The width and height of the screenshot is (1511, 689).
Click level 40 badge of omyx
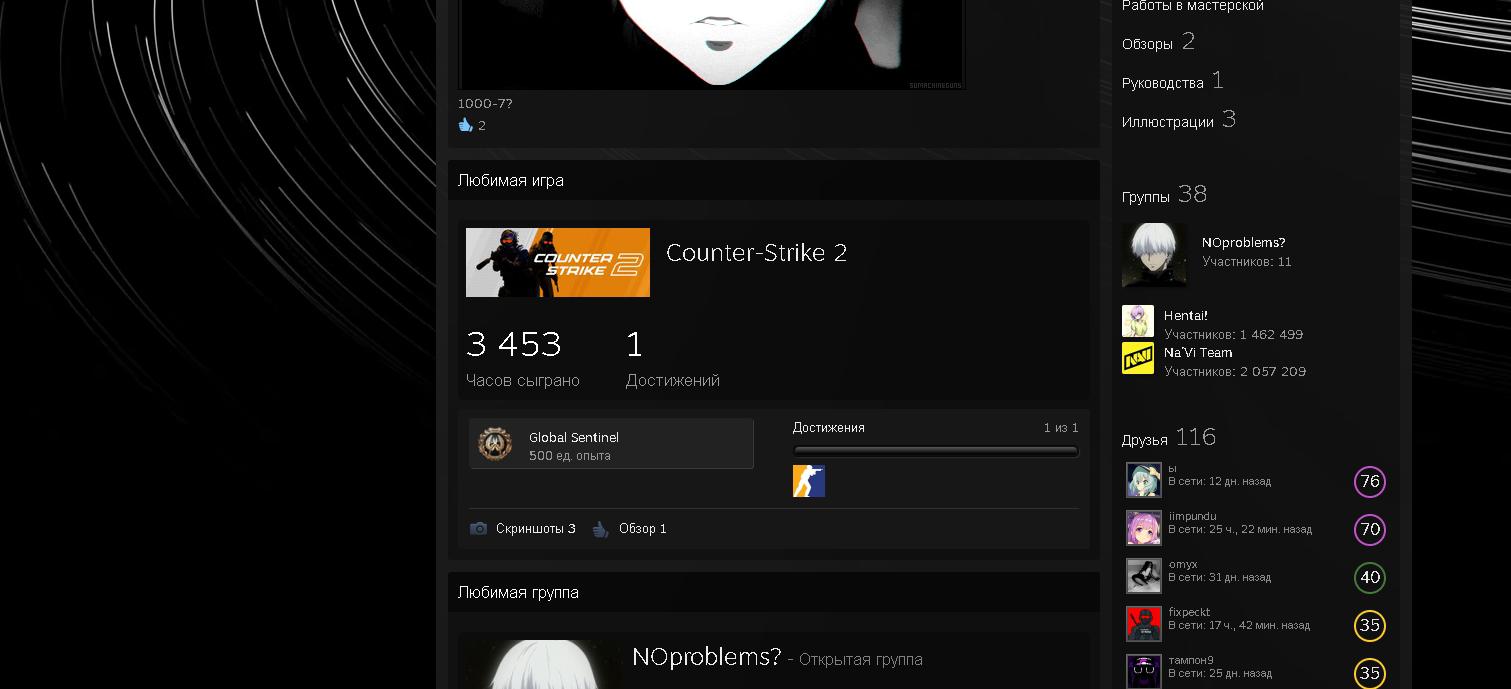[1370, 578]
